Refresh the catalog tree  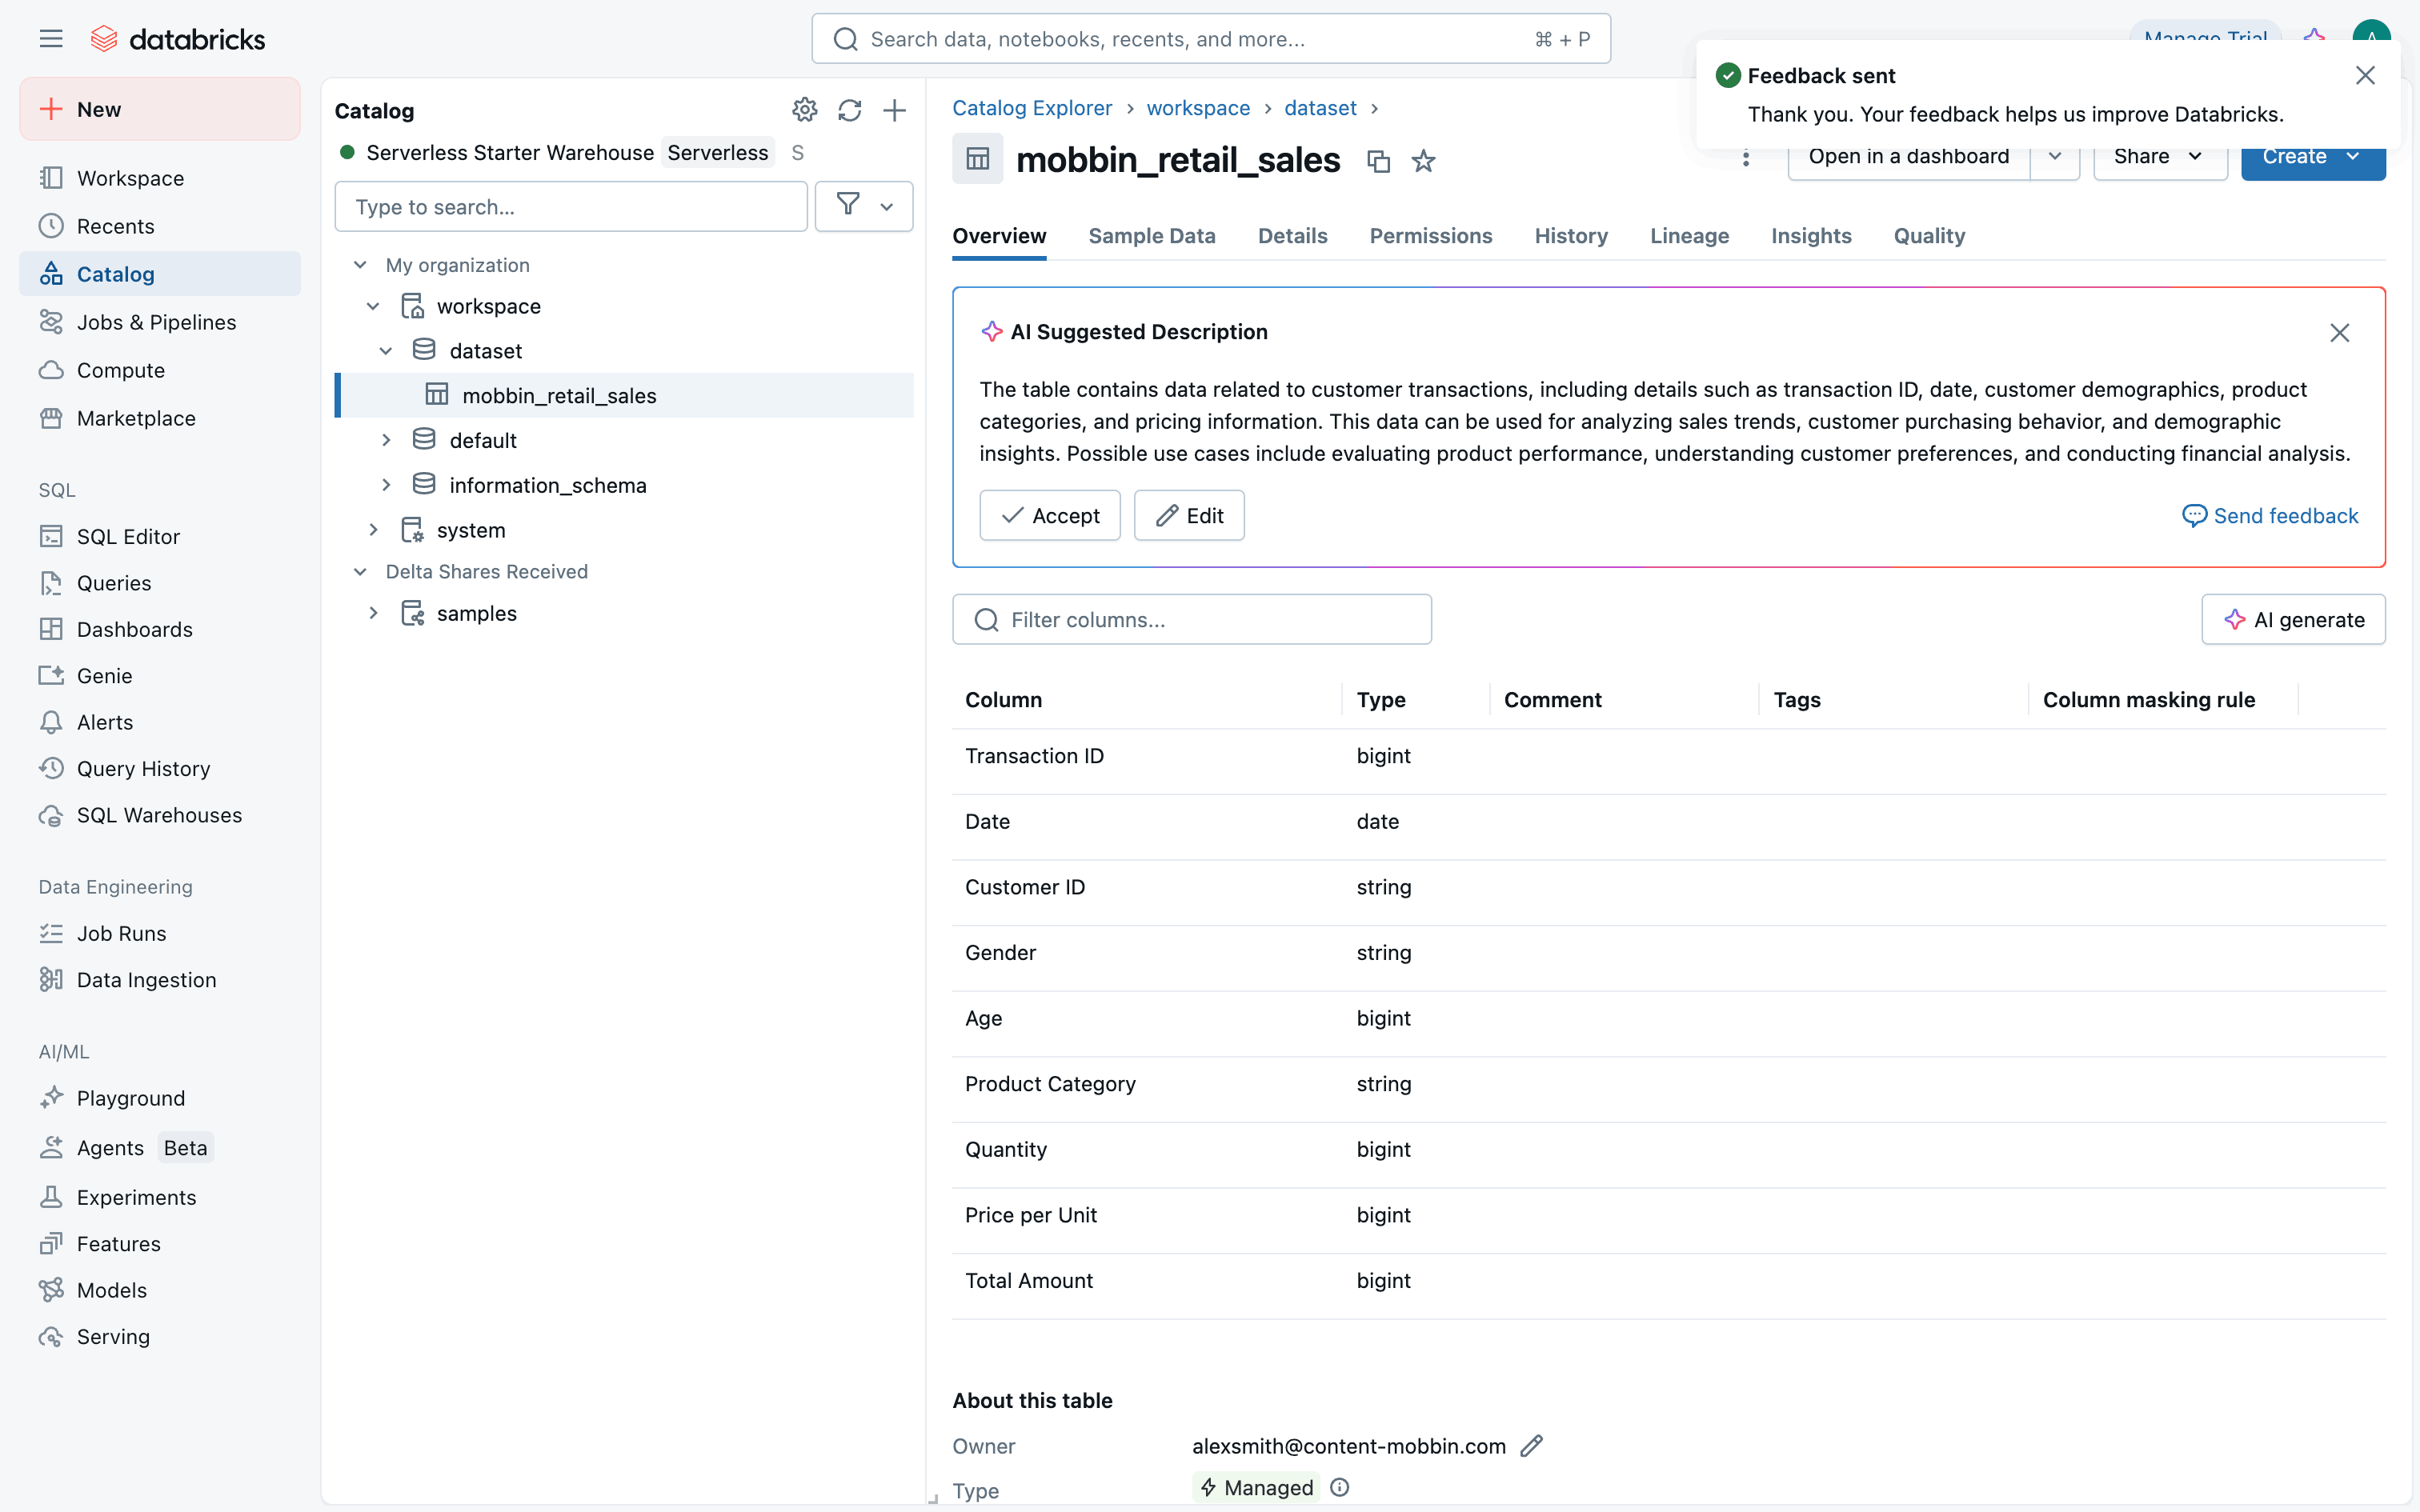(849, 110)
